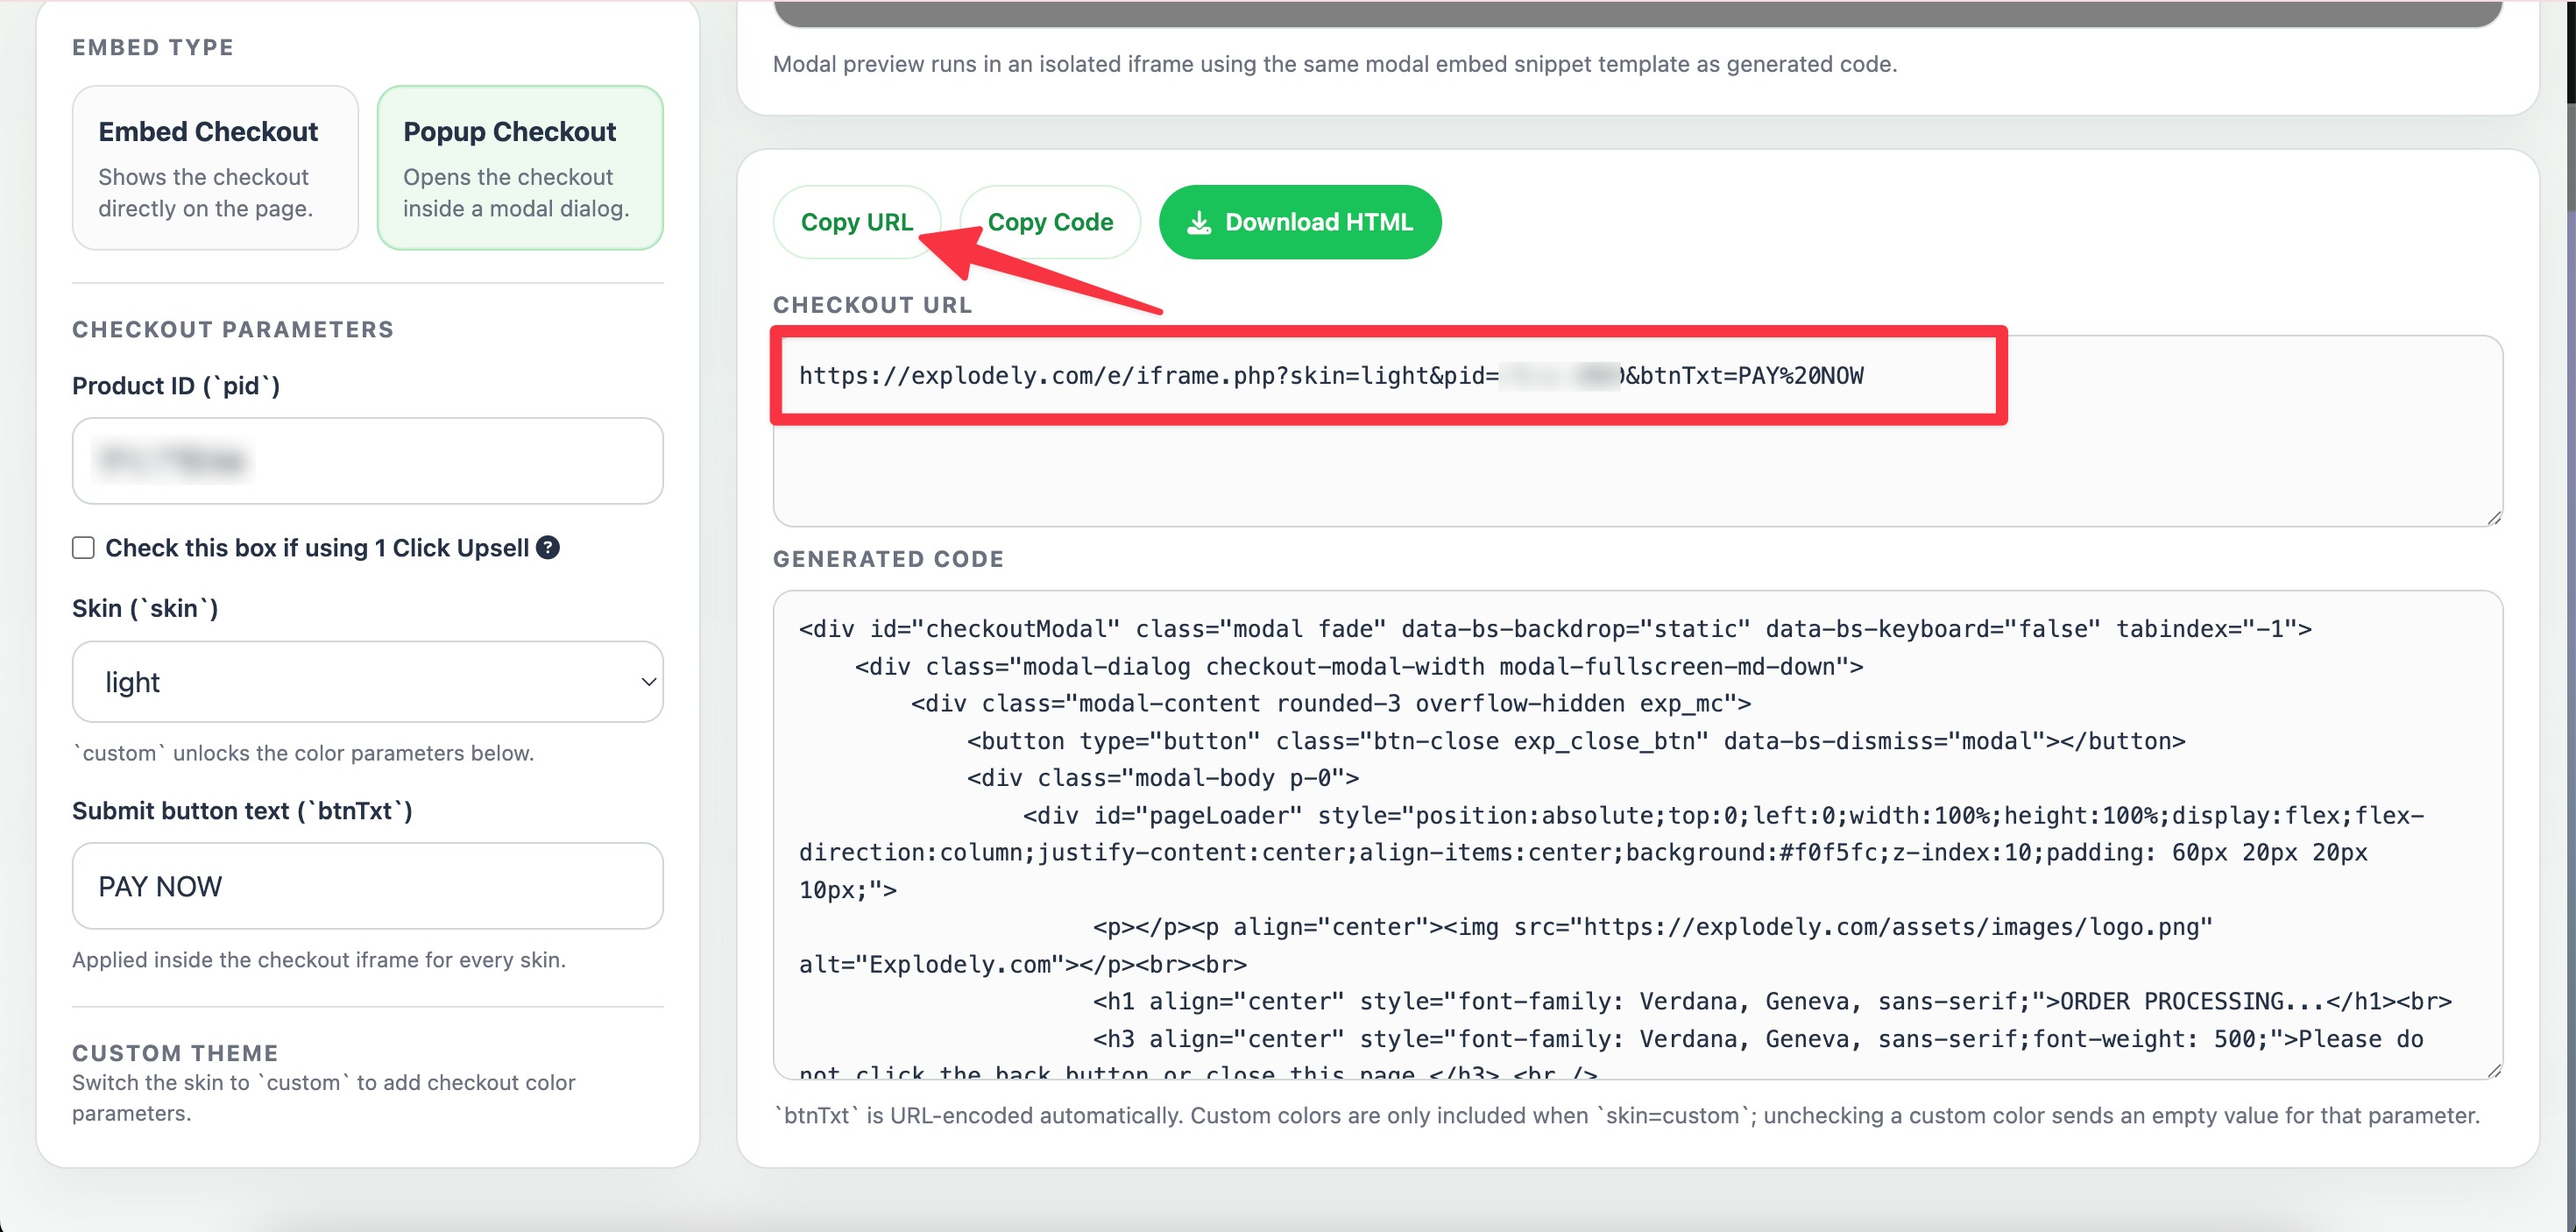This screenshot has width=2576, height=1232.
Task: Click inside the Checkout URL text box
Action: 1637,470
